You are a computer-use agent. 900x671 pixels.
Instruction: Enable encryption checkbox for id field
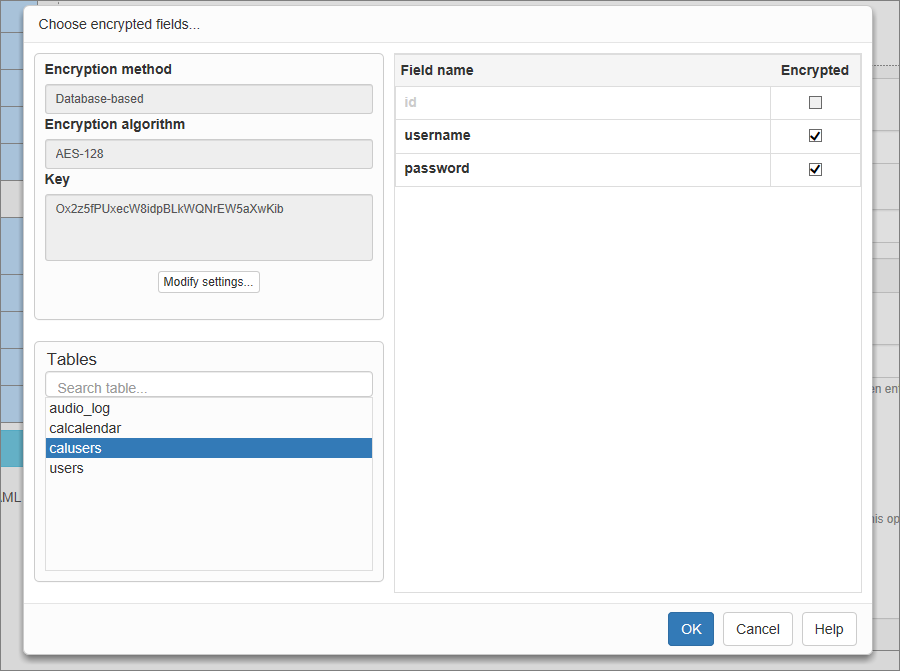tap(815, 103)
